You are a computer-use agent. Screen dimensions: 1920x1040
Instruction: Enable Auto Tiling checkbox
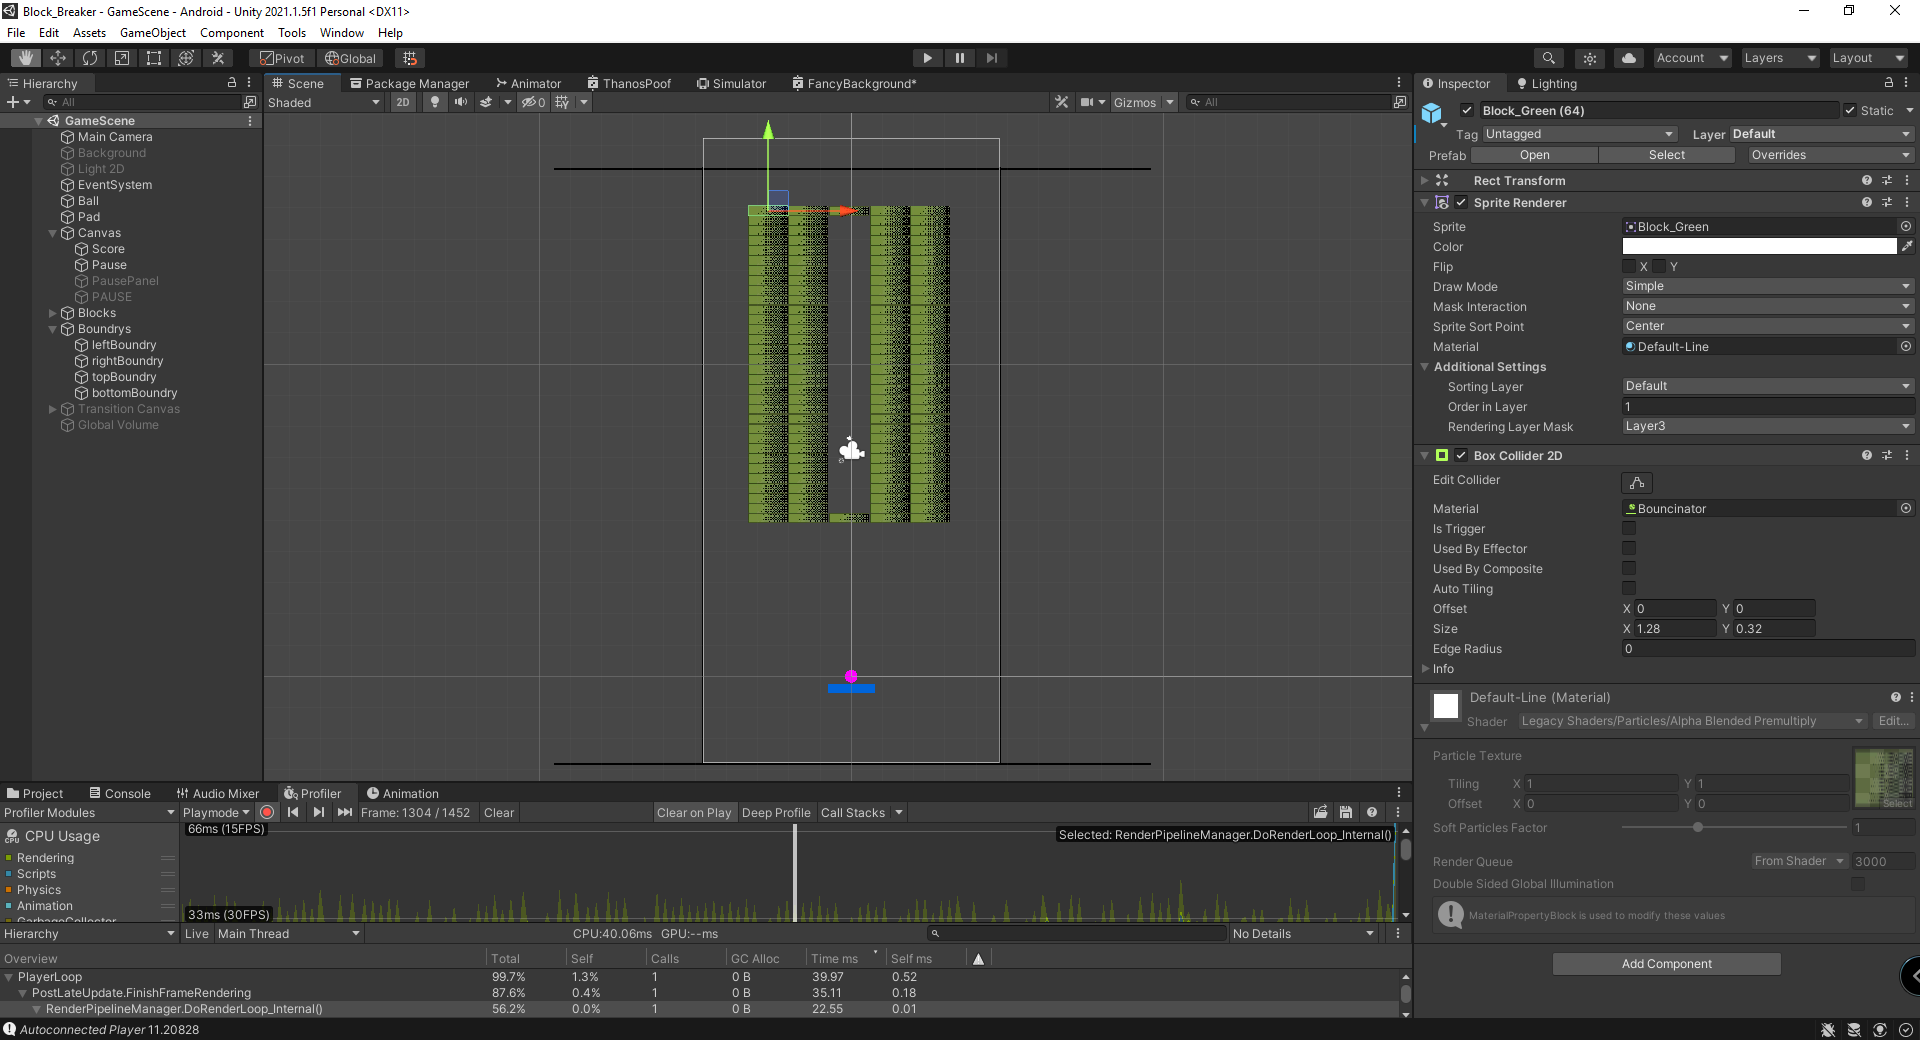[x=1629, y=588]
